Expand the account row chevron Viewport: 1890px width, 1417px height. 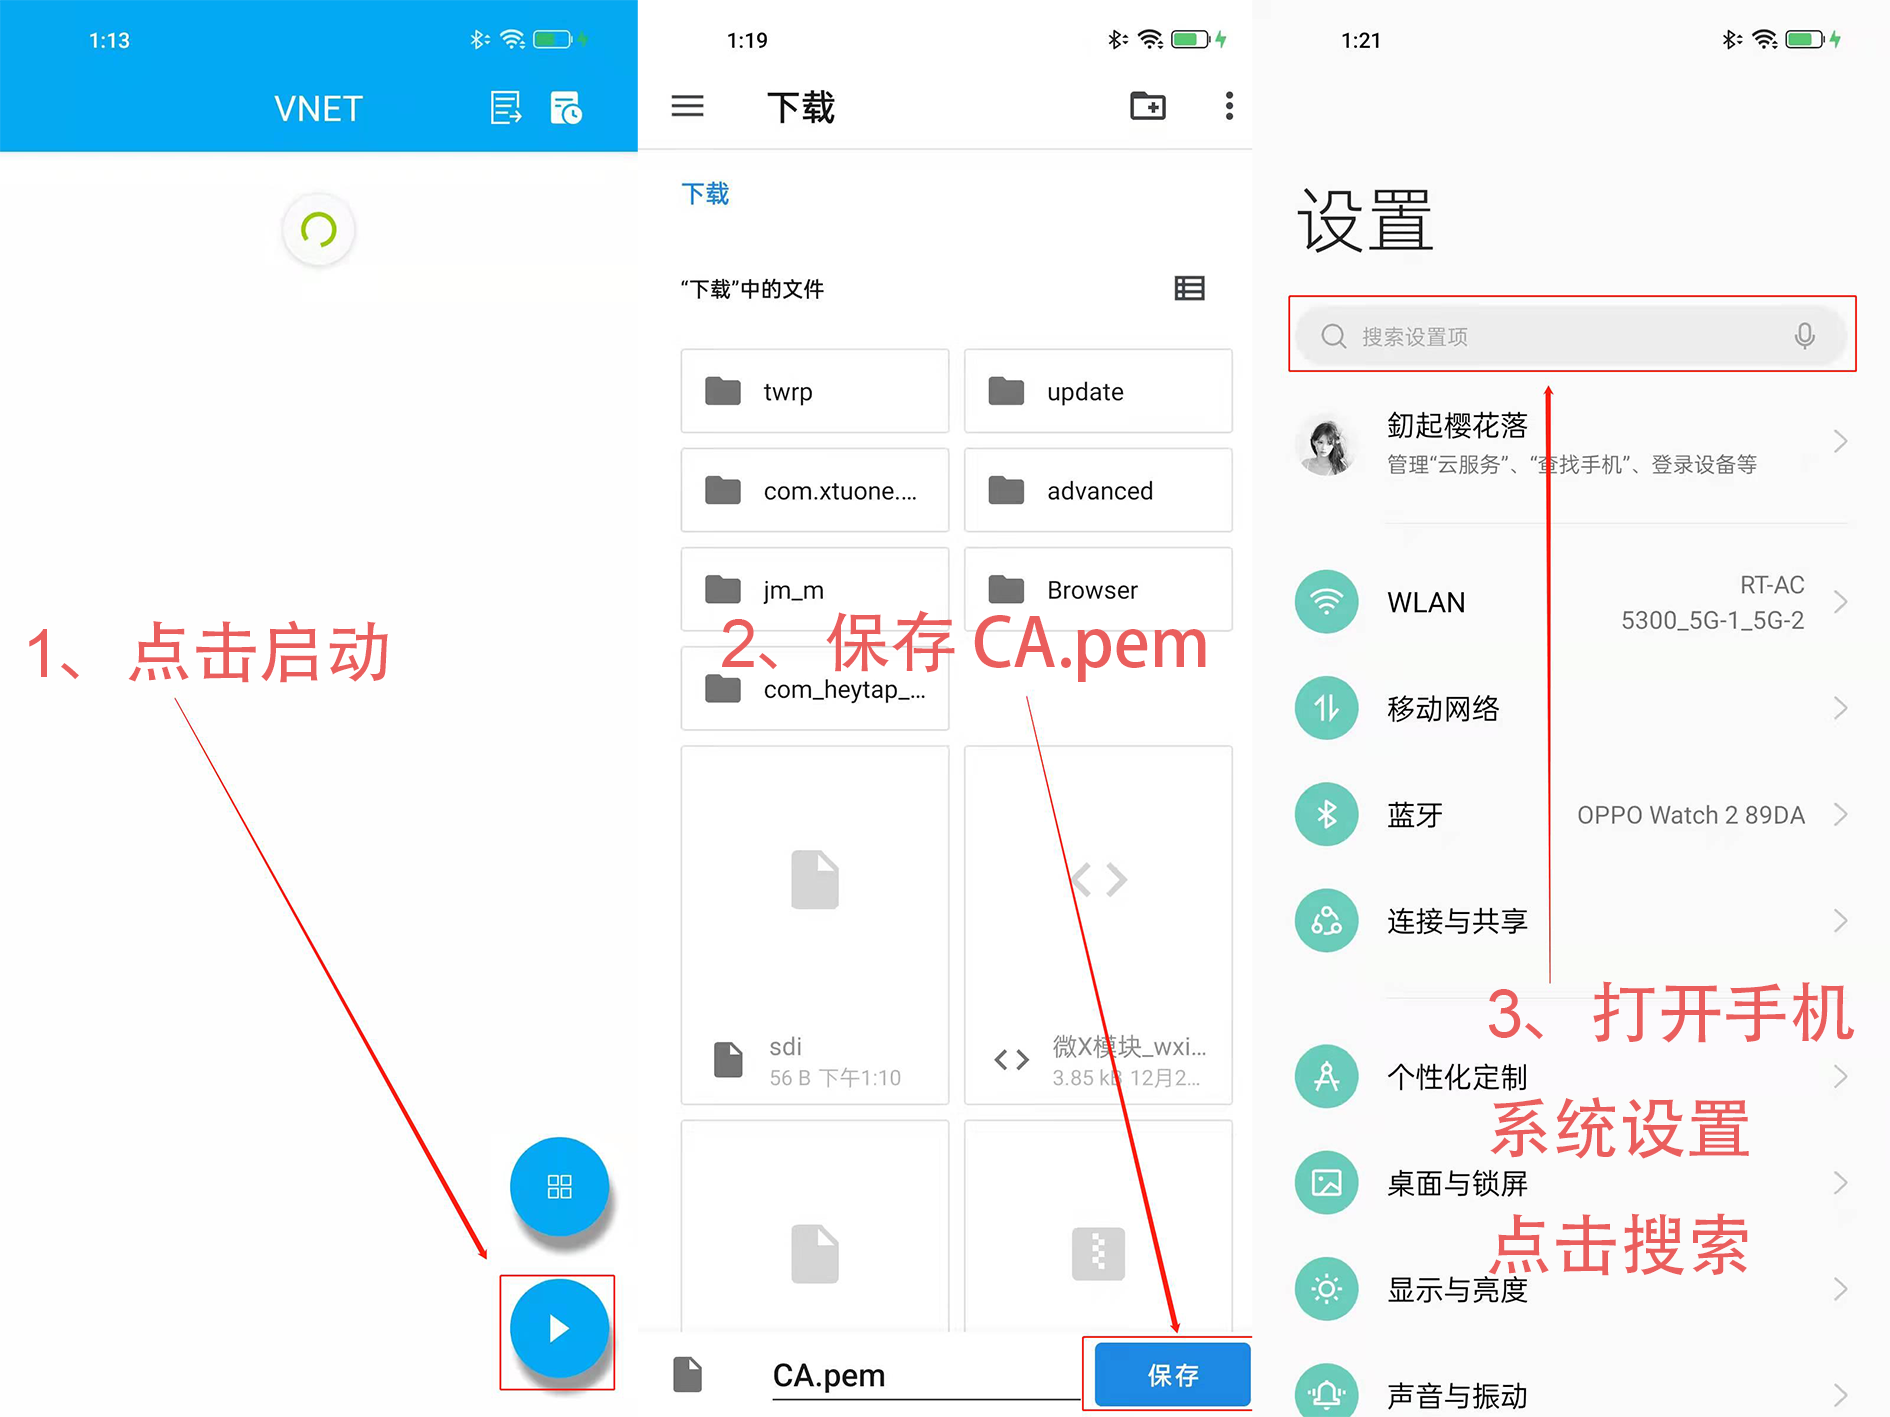pyautogui.click(x=1840, y=441)
